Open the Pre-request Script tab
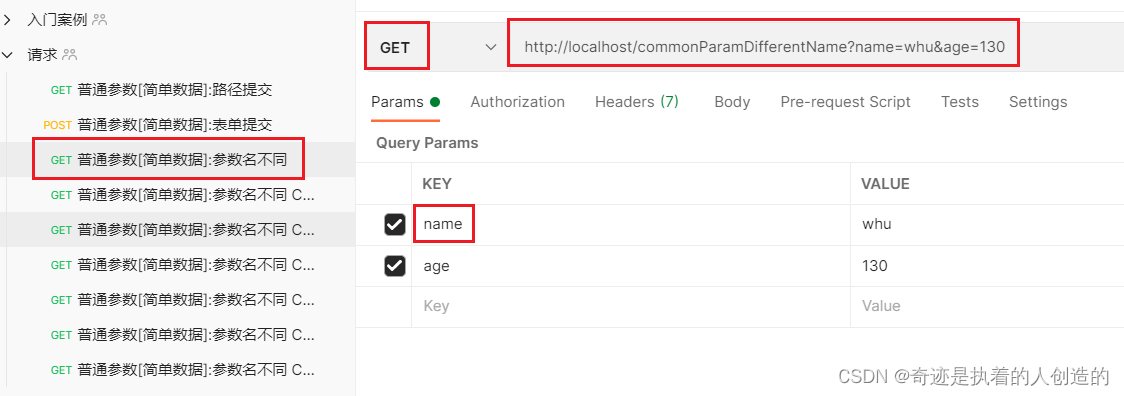 point(846,102)
